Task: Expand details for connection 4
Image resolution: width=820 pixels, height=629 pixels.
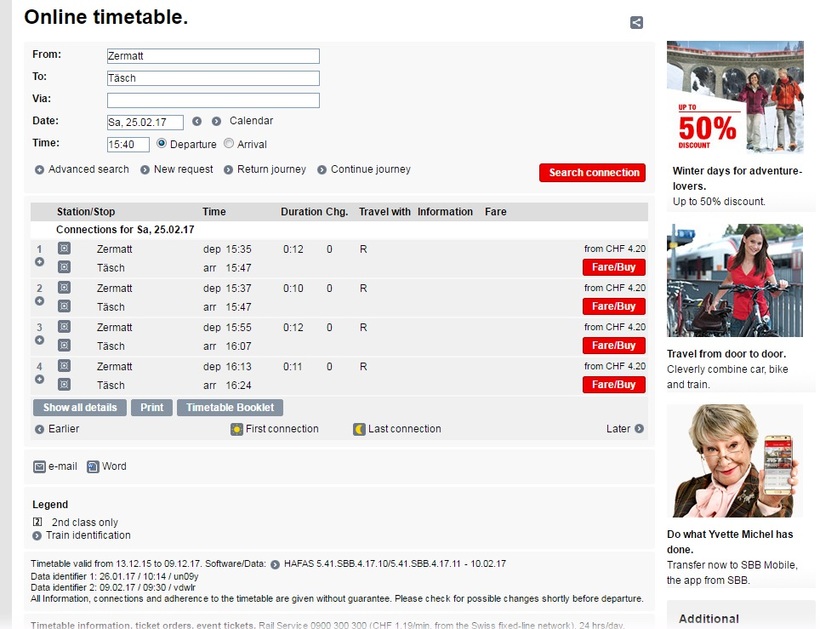Action: point(40,379)
